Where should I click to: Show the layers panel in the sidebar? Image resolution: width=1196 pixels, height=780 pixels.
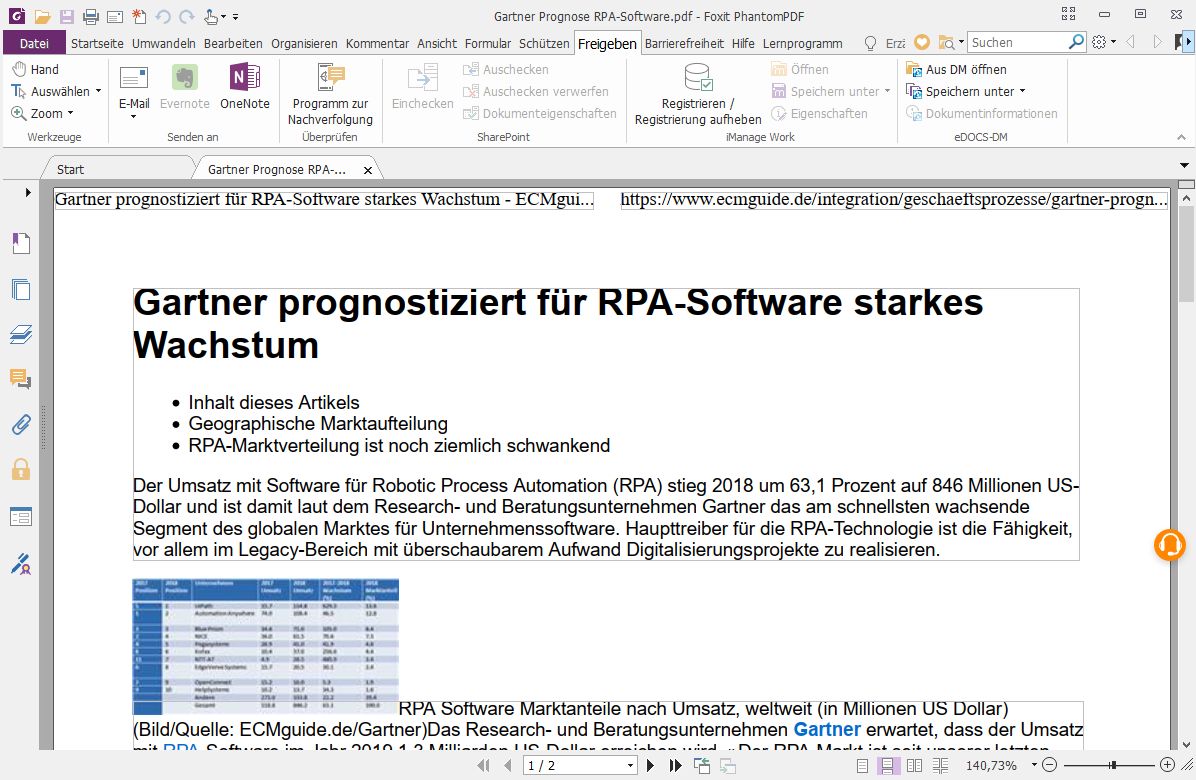click(x=21, y=334)
